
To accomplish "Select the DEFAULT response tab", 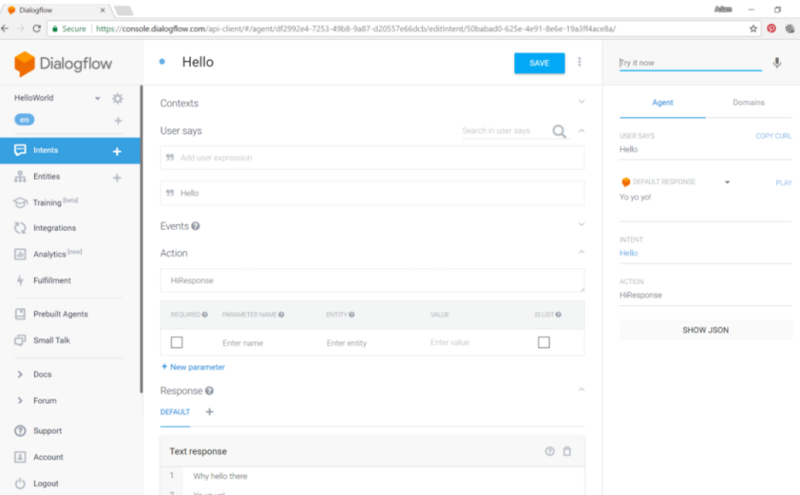I will click(175, 412).
